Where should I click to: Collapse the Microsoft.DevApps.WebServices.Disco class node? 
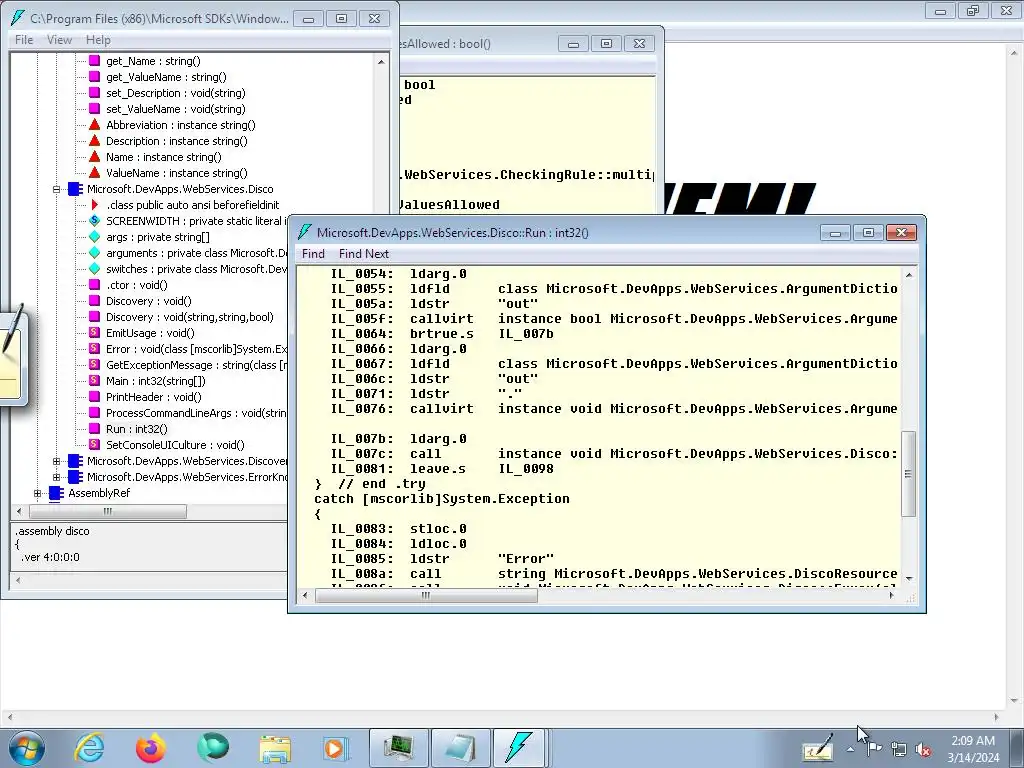point(56,189)
